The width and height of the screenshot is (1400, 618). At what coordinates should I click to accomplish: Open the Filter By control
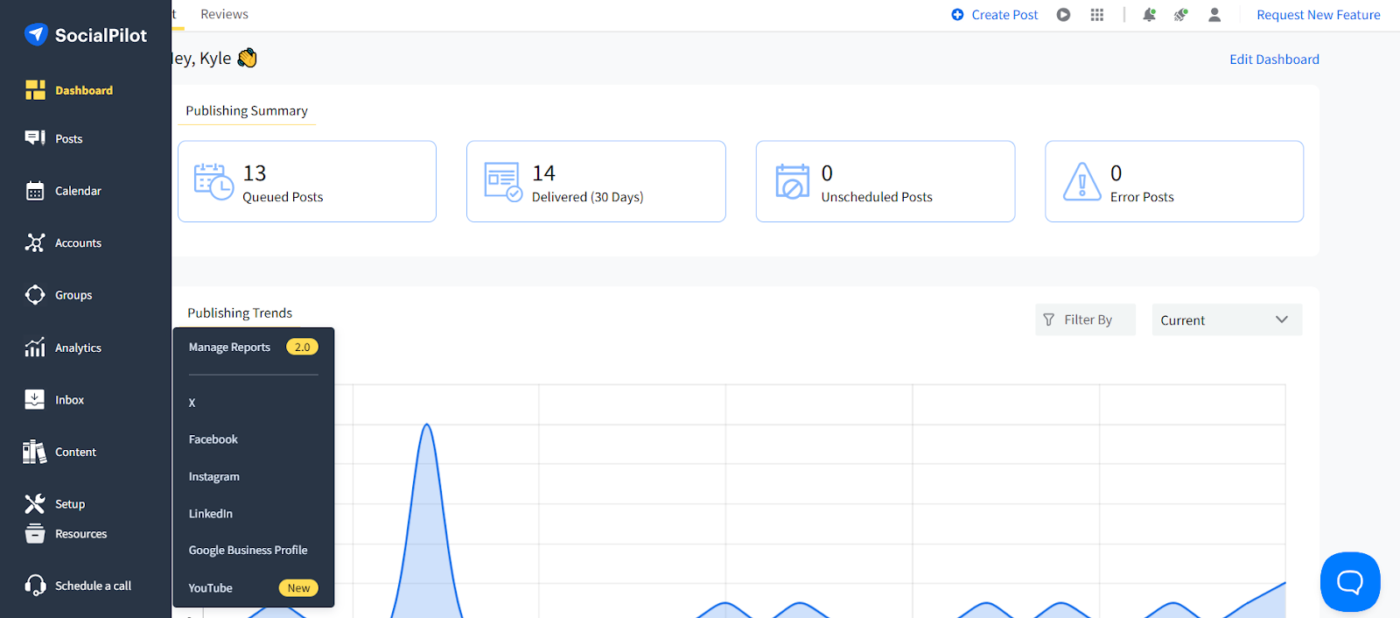click(x=1085, y=320)
